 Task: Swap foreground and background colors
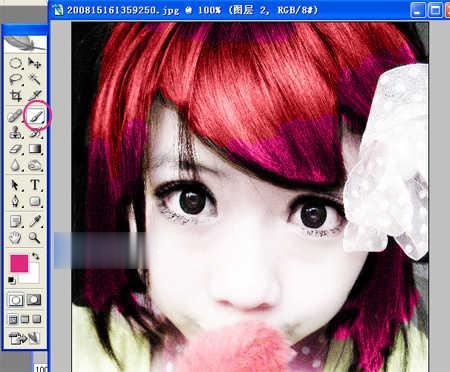point(35,256)
